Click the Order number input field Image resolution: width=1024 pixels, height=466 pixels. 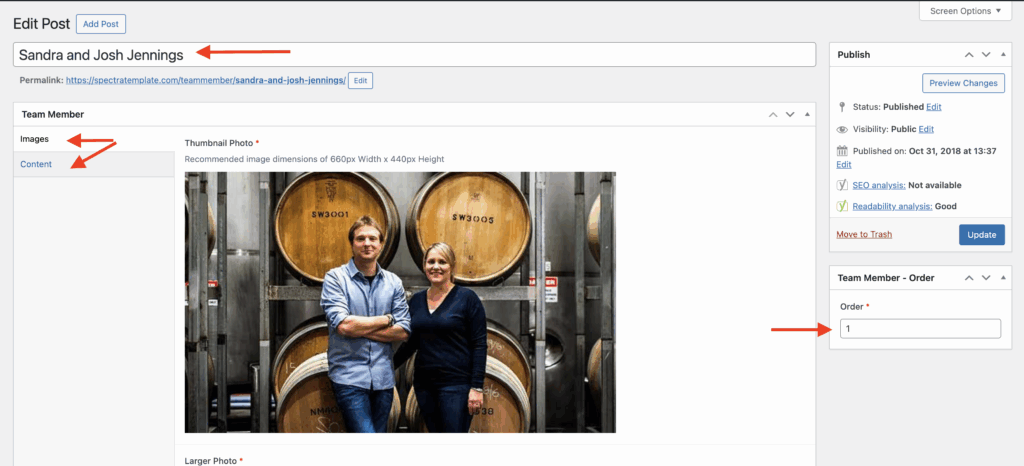920,328
